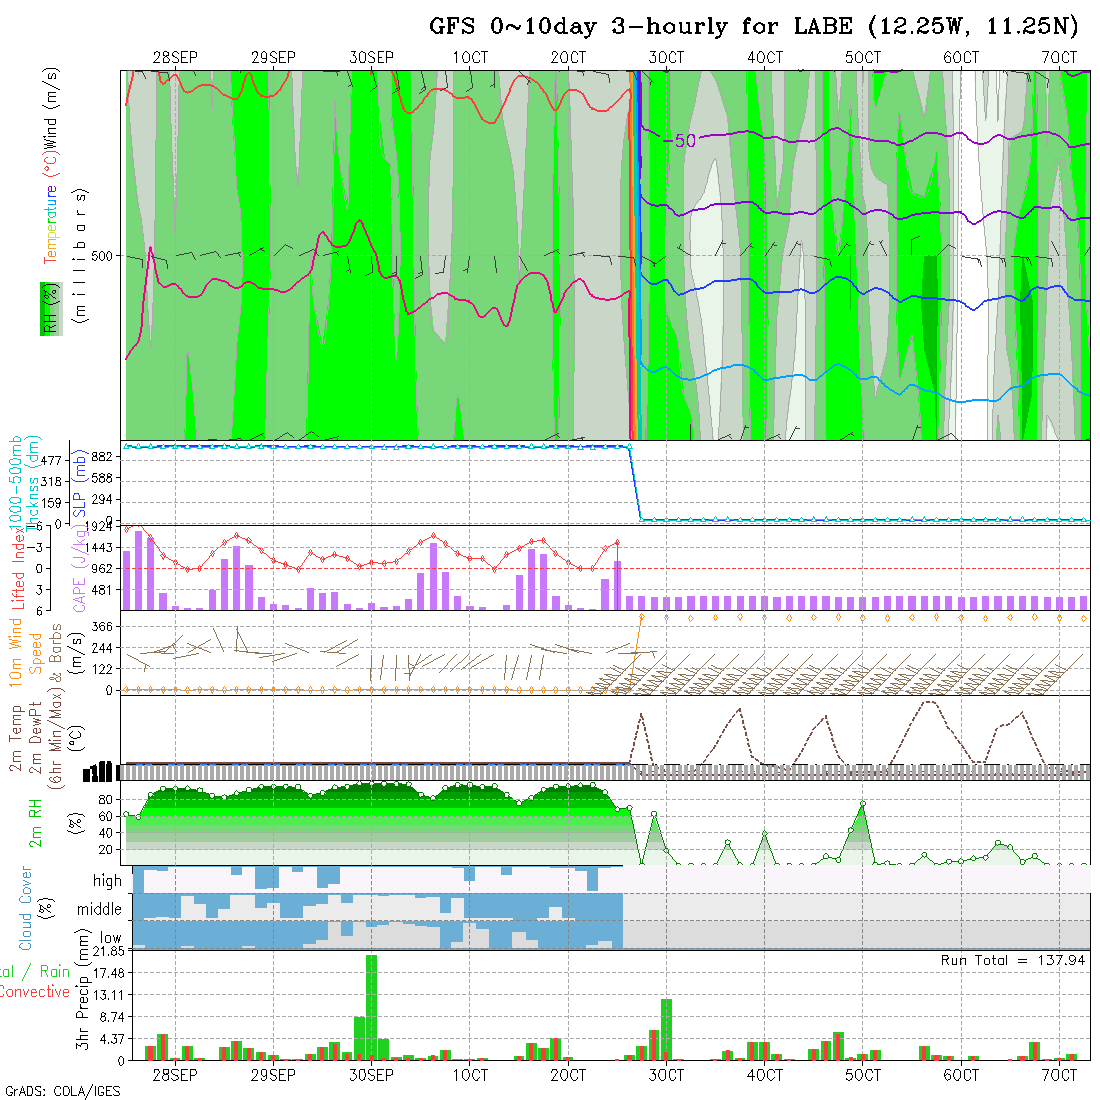Select the middle cloud cover row label

click(x=99, y=910)
